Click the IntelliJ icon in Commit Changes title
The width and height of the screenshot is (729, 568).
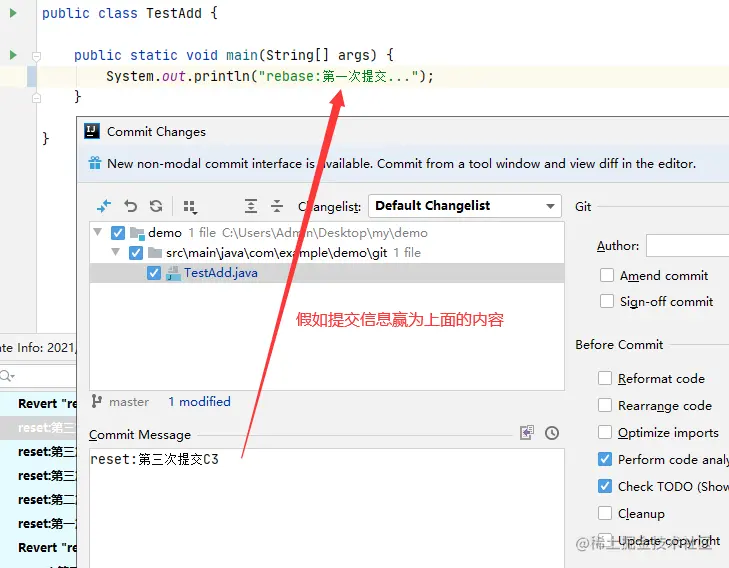[x=92, y=132]
